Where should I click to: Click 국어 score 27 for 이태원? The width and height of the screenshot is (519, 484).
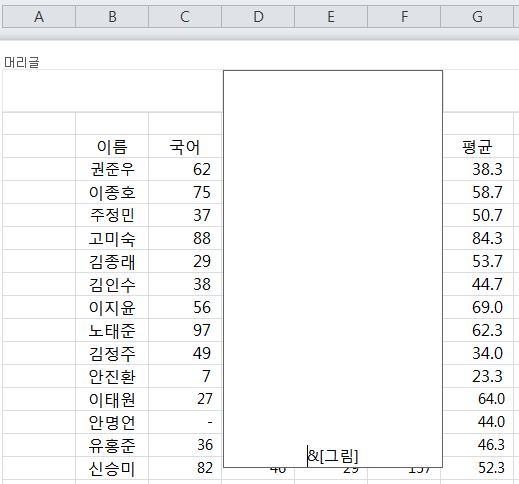[x=185, y=399]
